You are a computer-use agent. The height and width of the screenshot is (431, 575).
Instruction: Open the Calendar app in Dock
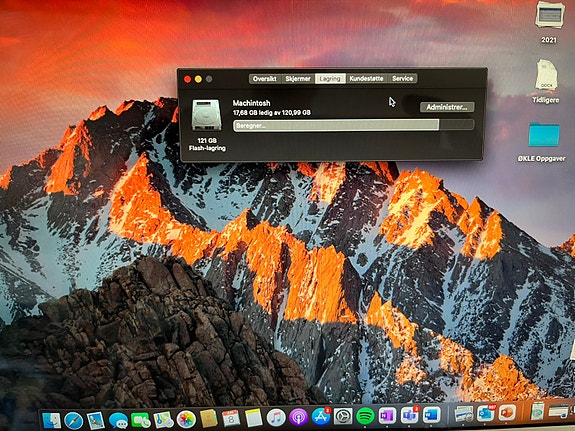click(231, 418)
